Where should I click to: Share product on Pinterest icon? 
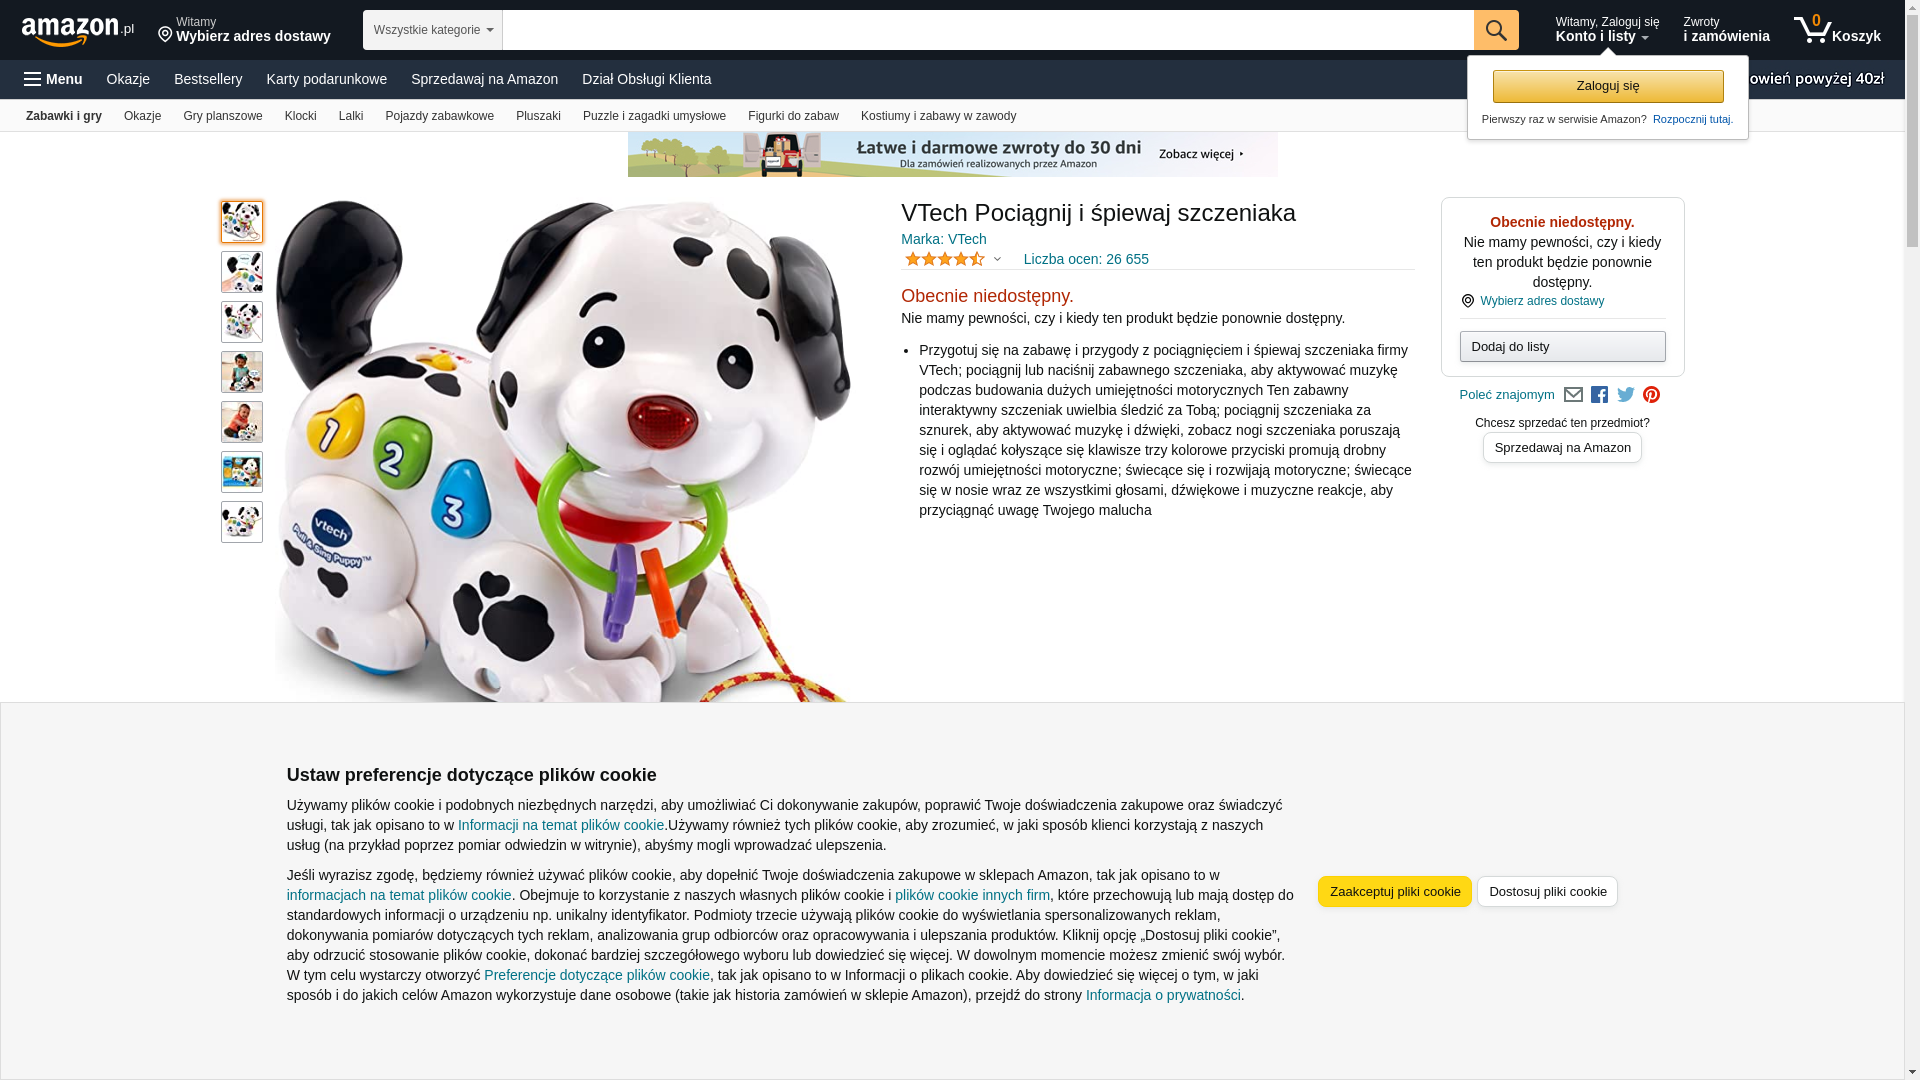tap(1651, 395)
